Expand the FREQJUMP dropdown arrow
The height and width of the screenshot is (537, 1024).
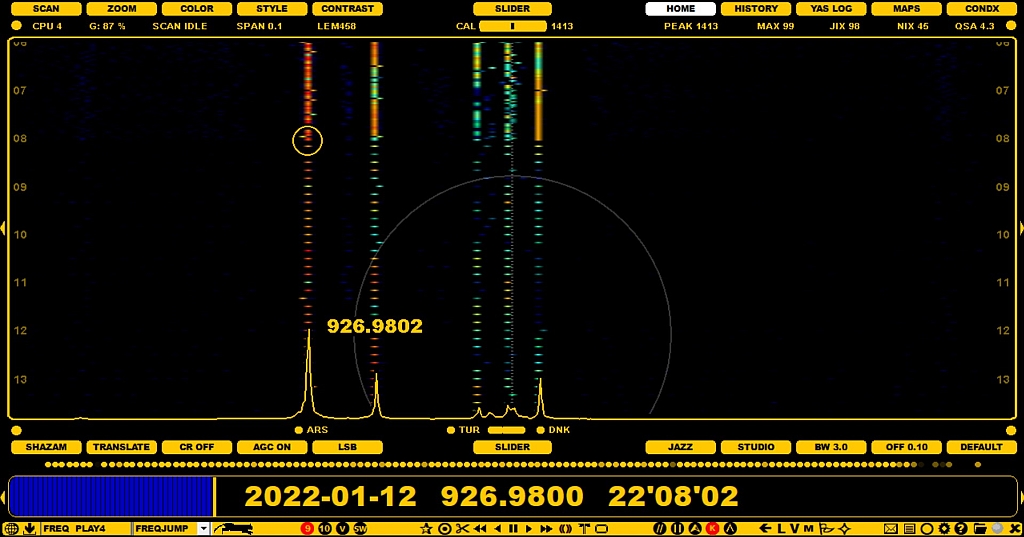pos(204,528)
